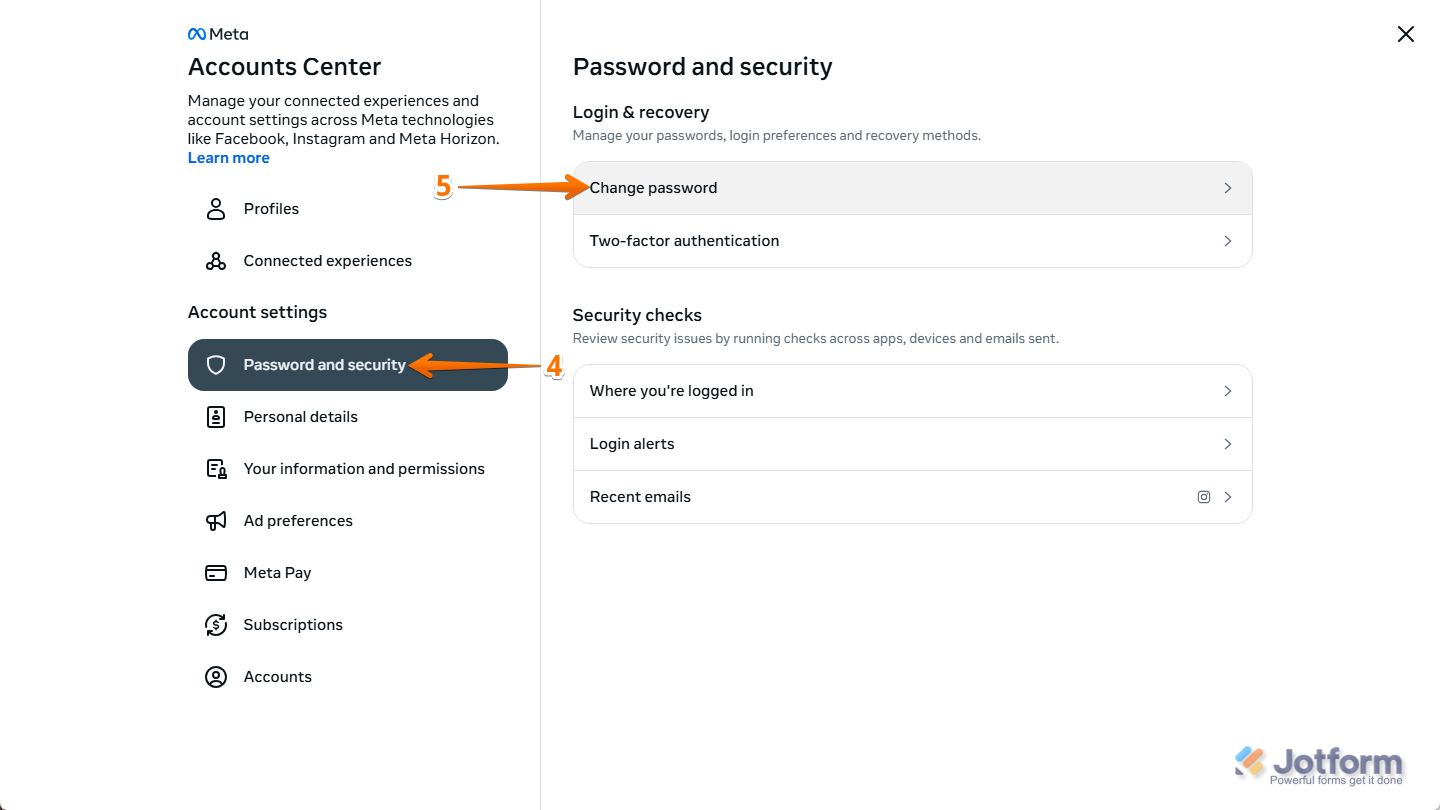Screen dimensions: 1440x810
Task: Close the Accounts Center dialog
Action: tap(1405, 33)
